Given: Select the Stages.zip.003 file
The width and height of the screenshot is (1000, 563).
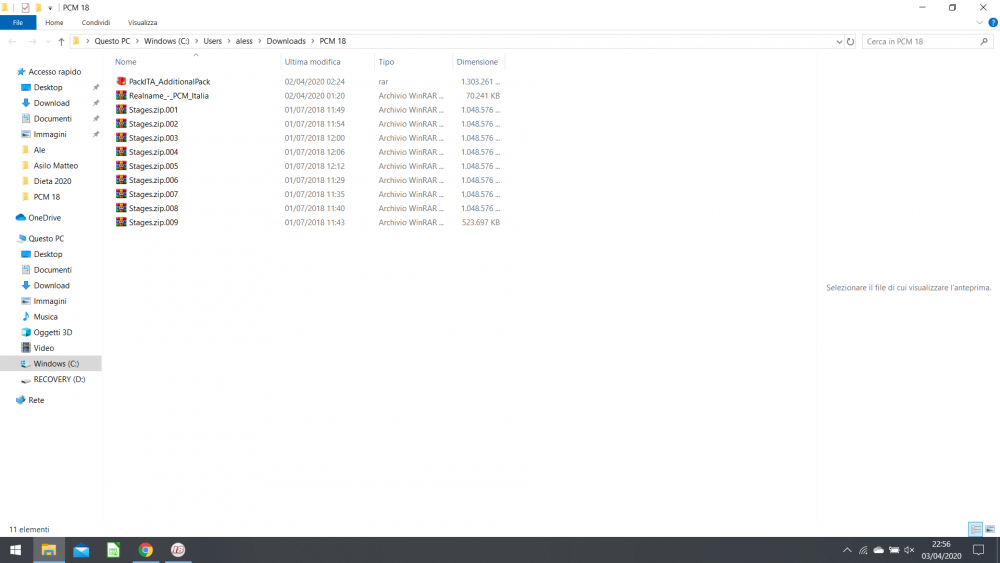Looking at the screenshot, I should click(x=153, y=138).
